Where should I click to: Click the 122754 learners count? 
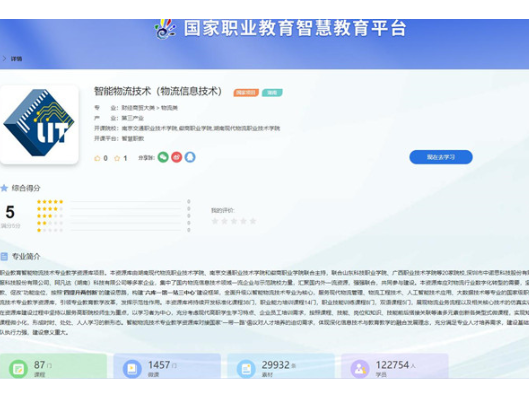click(392, 365)
